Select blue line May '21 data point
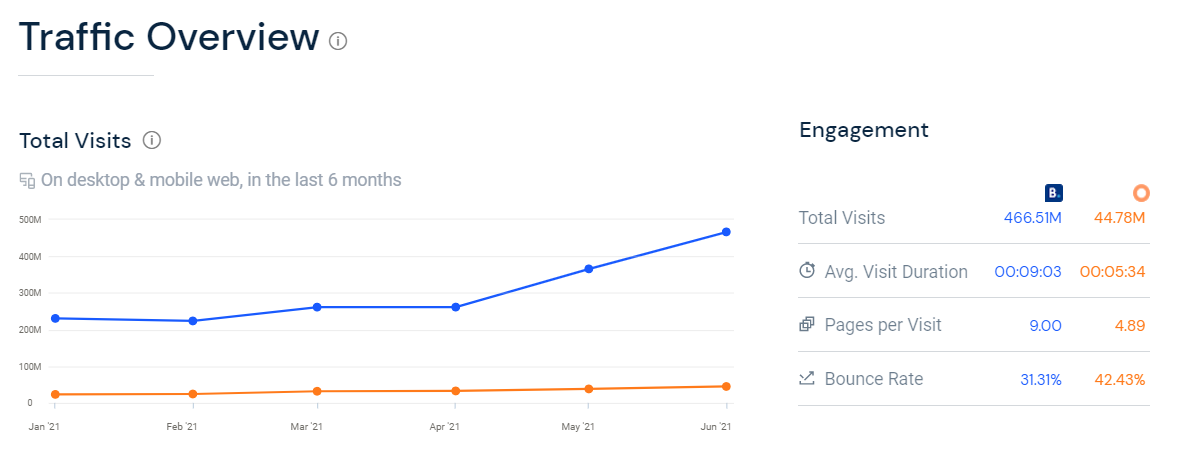Viewport: 1194px width, 451px height. point(588,269)
